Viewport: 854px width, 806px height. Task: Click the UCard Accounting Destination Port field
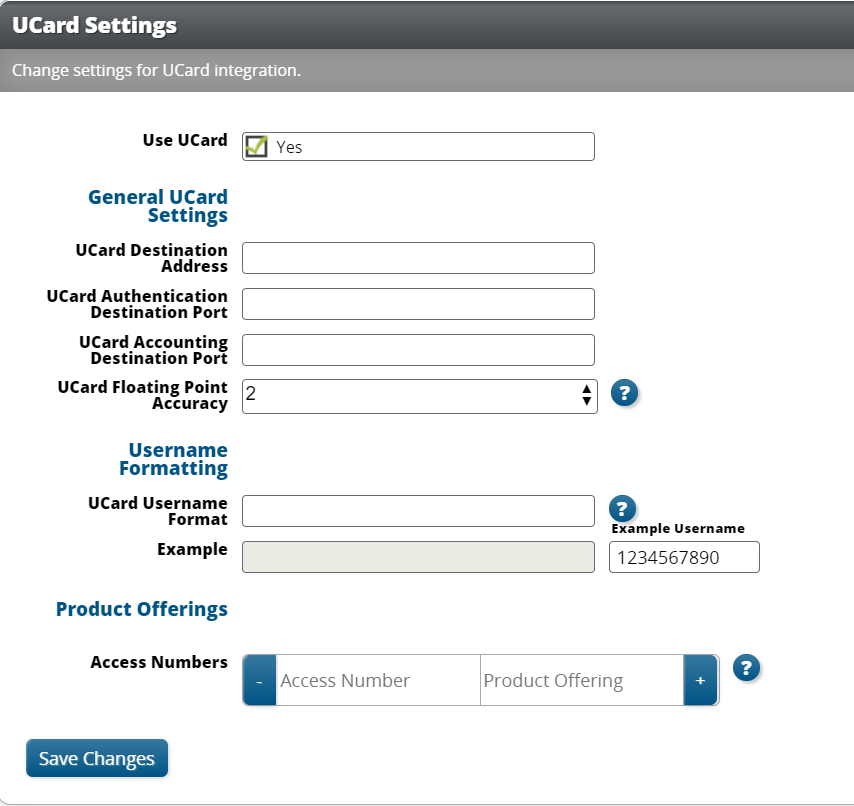418,350
